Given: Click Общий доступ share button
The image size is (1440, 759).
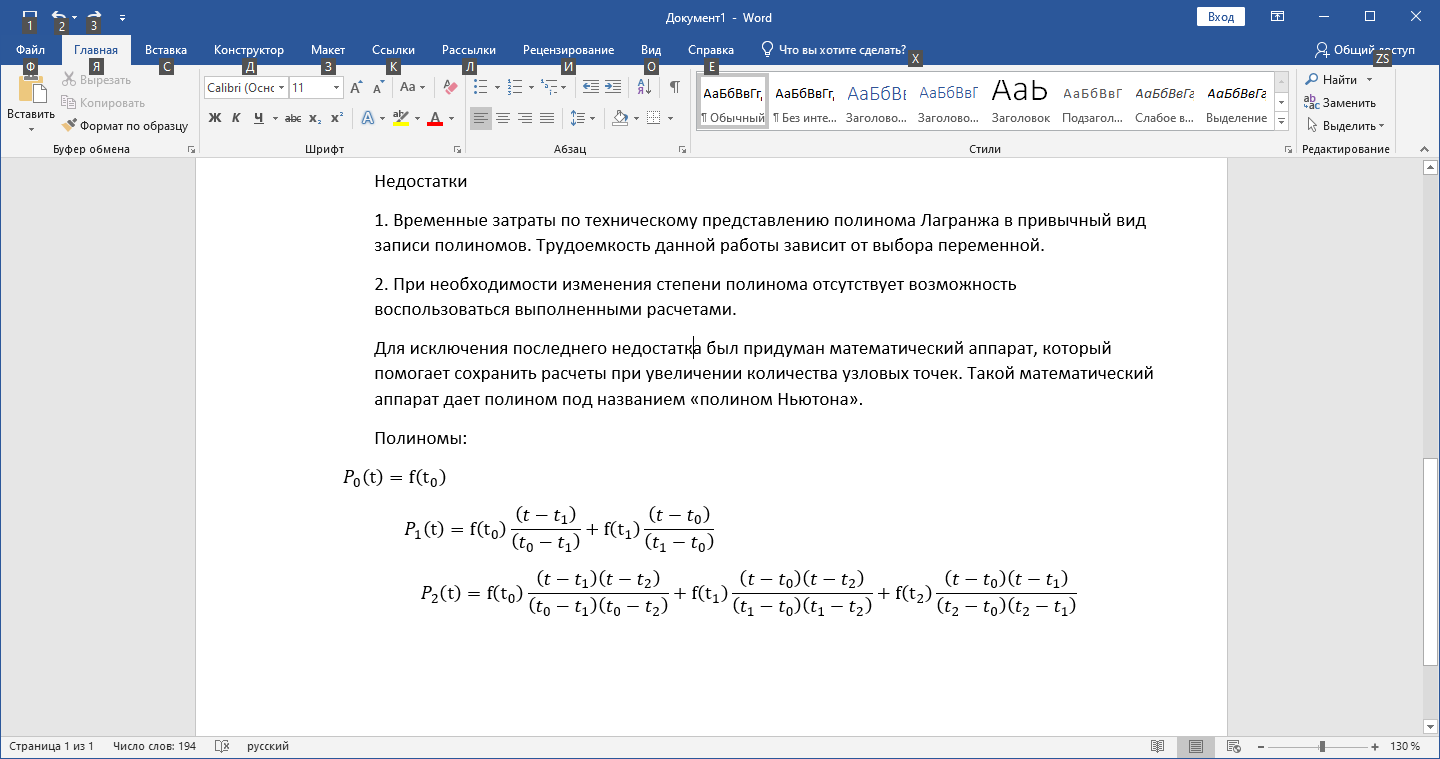Looking at the screenshot, I should point(1365,50).
